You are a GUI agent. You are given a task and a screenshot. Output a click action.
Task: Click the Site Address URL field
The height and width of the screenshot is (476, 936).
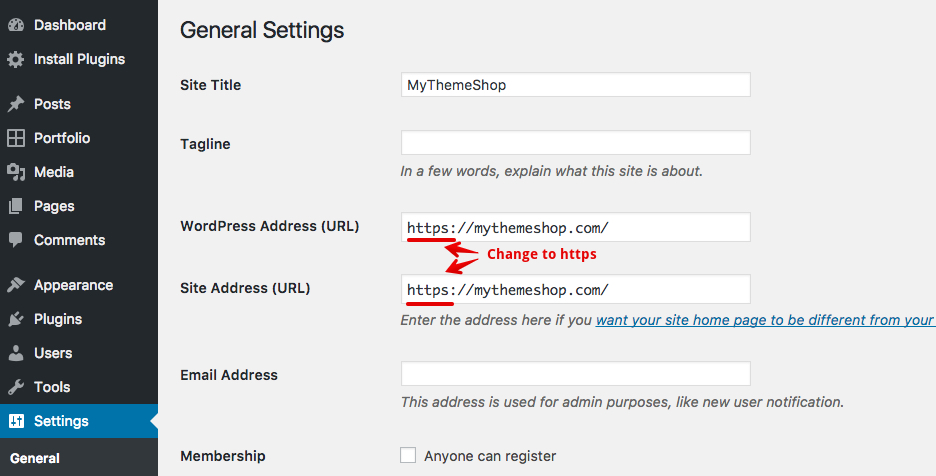pyautogui.click(x=575, y=289)
